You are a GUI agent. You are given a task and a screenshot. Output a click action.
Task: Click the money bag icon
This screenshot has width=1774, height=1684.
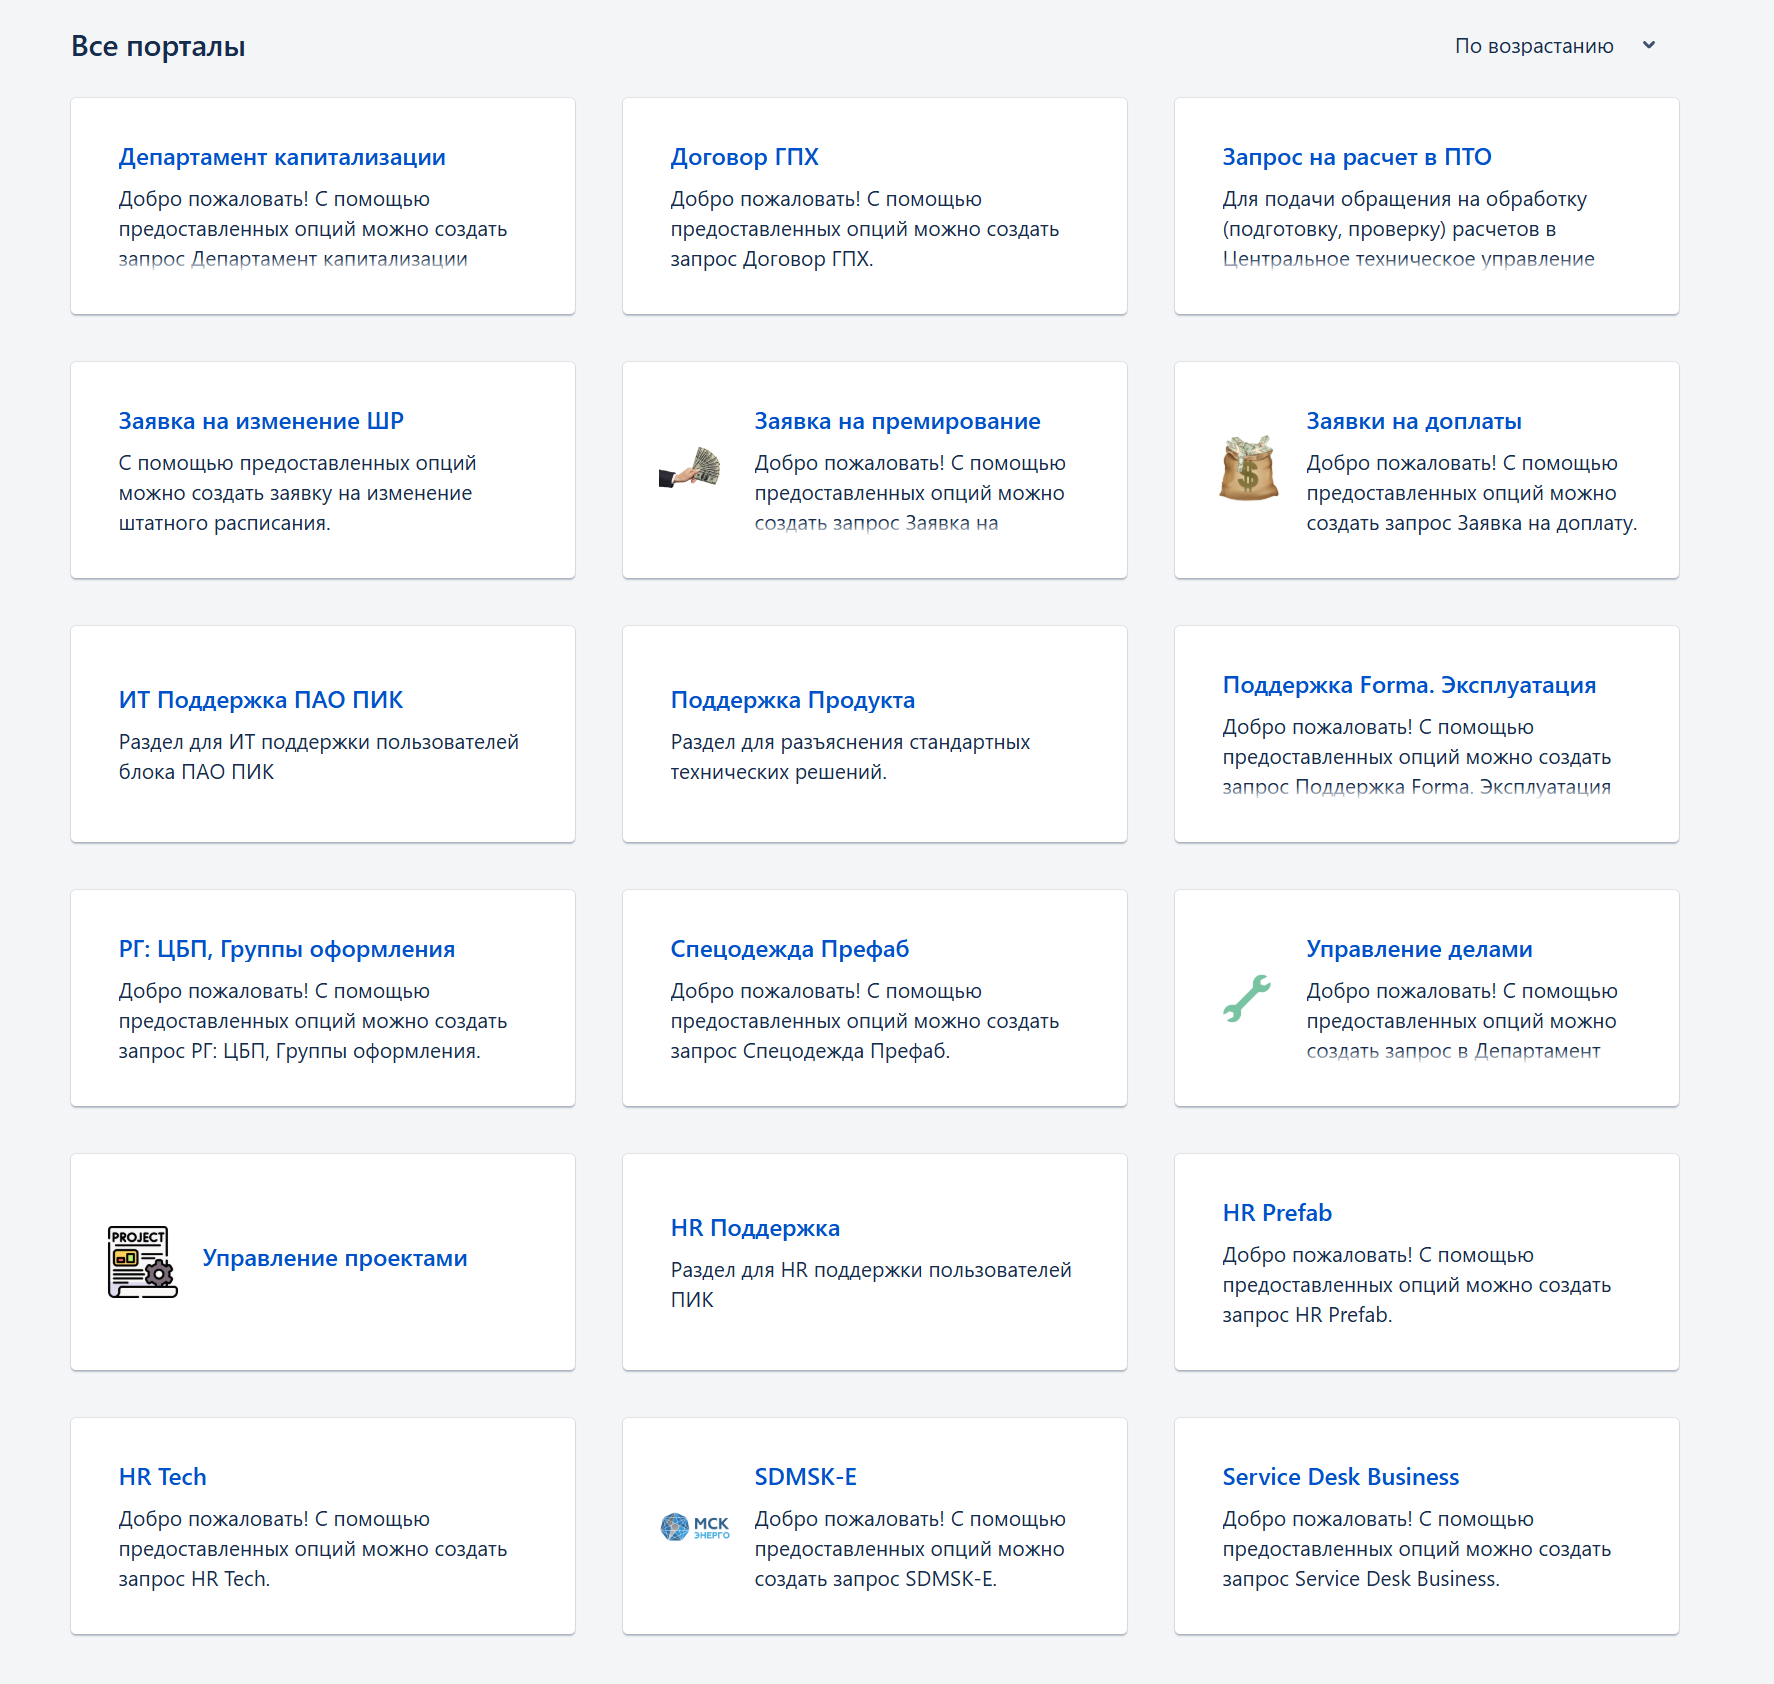tap(1248, 468)
